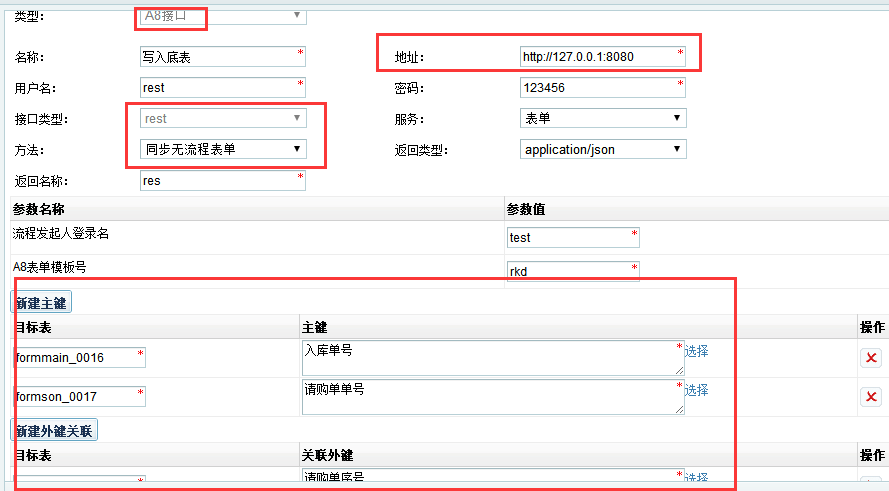Viewport: 889px width, 491px height.
Task: Open the 类型 A8接口 dropdown
Action: point(223,16)
